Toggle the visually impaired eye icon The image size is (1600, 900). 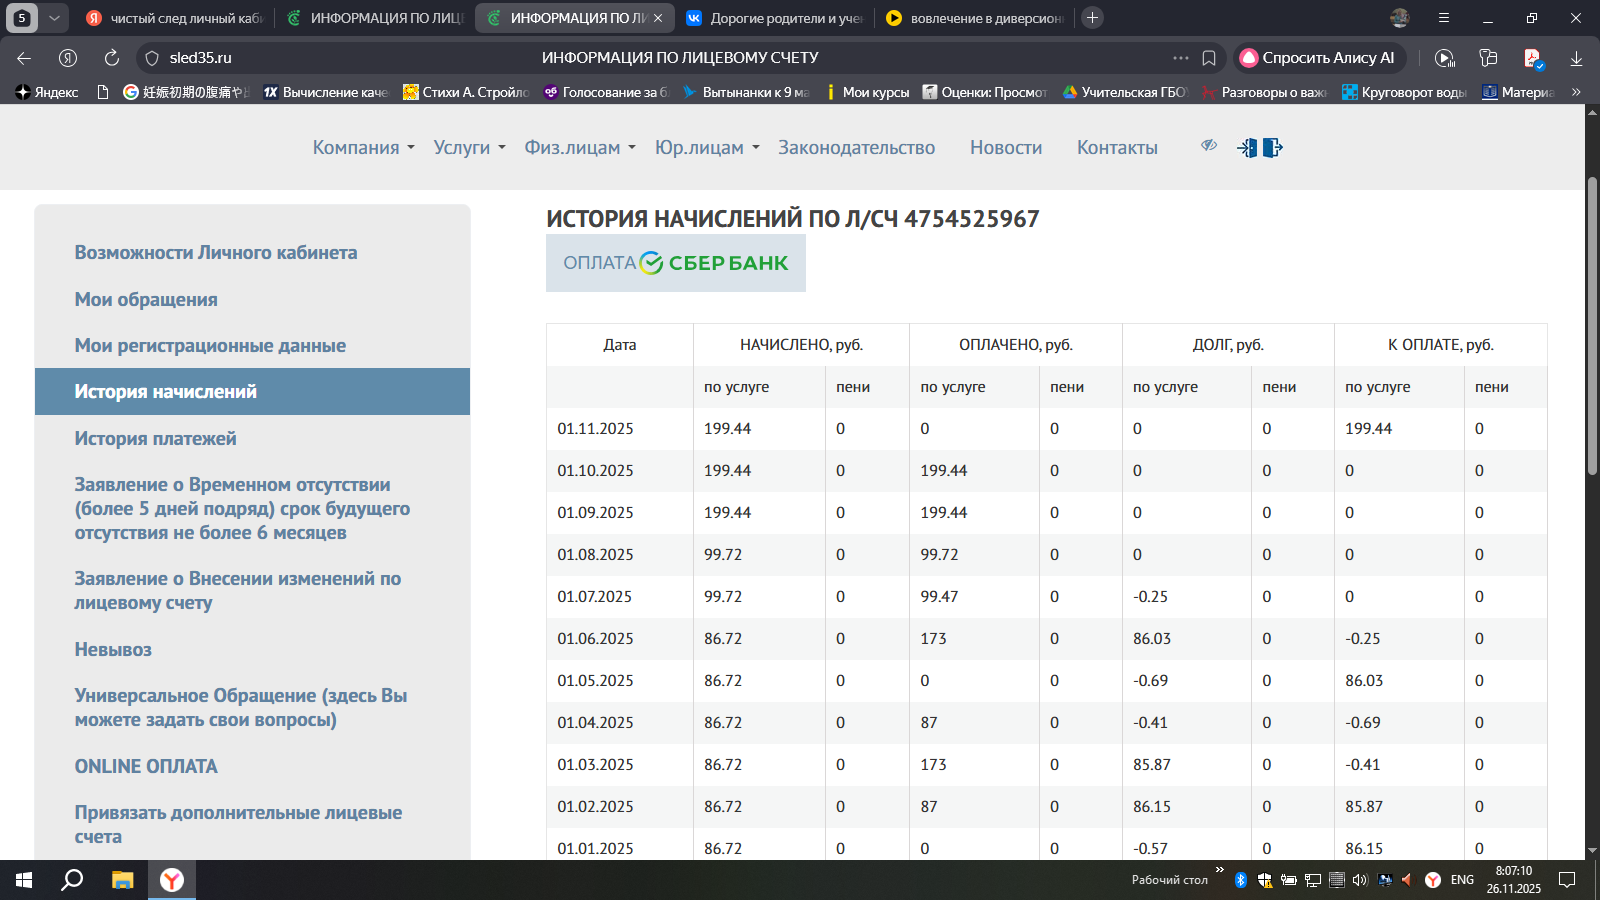click(1209, 146)
